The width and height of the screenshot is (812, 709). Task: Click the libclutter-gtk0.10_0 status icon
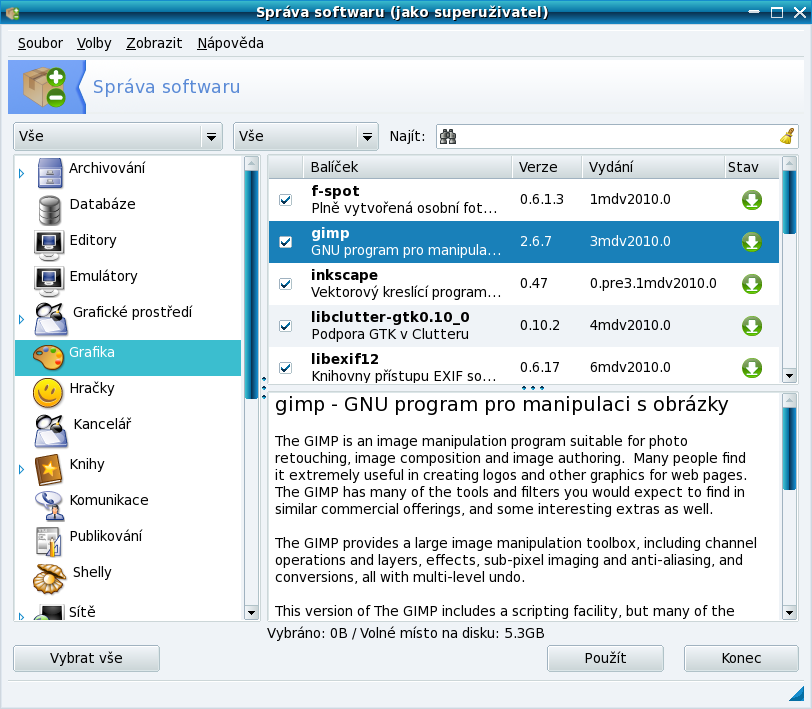coord(752,326)
